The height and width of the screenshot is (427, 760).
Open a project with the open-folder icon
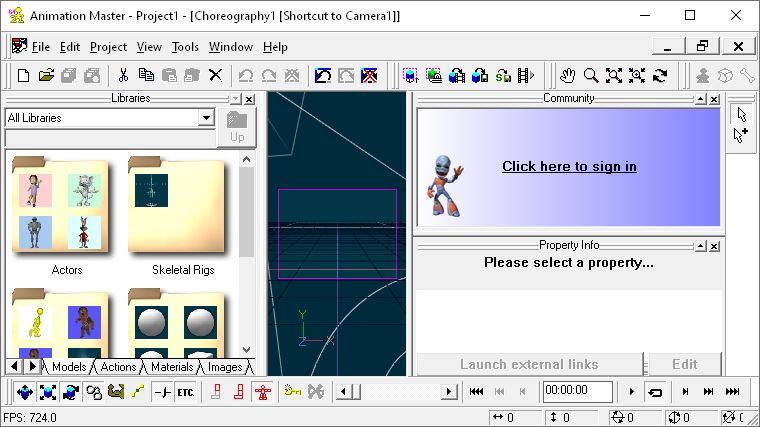click(x=46, y=76)
